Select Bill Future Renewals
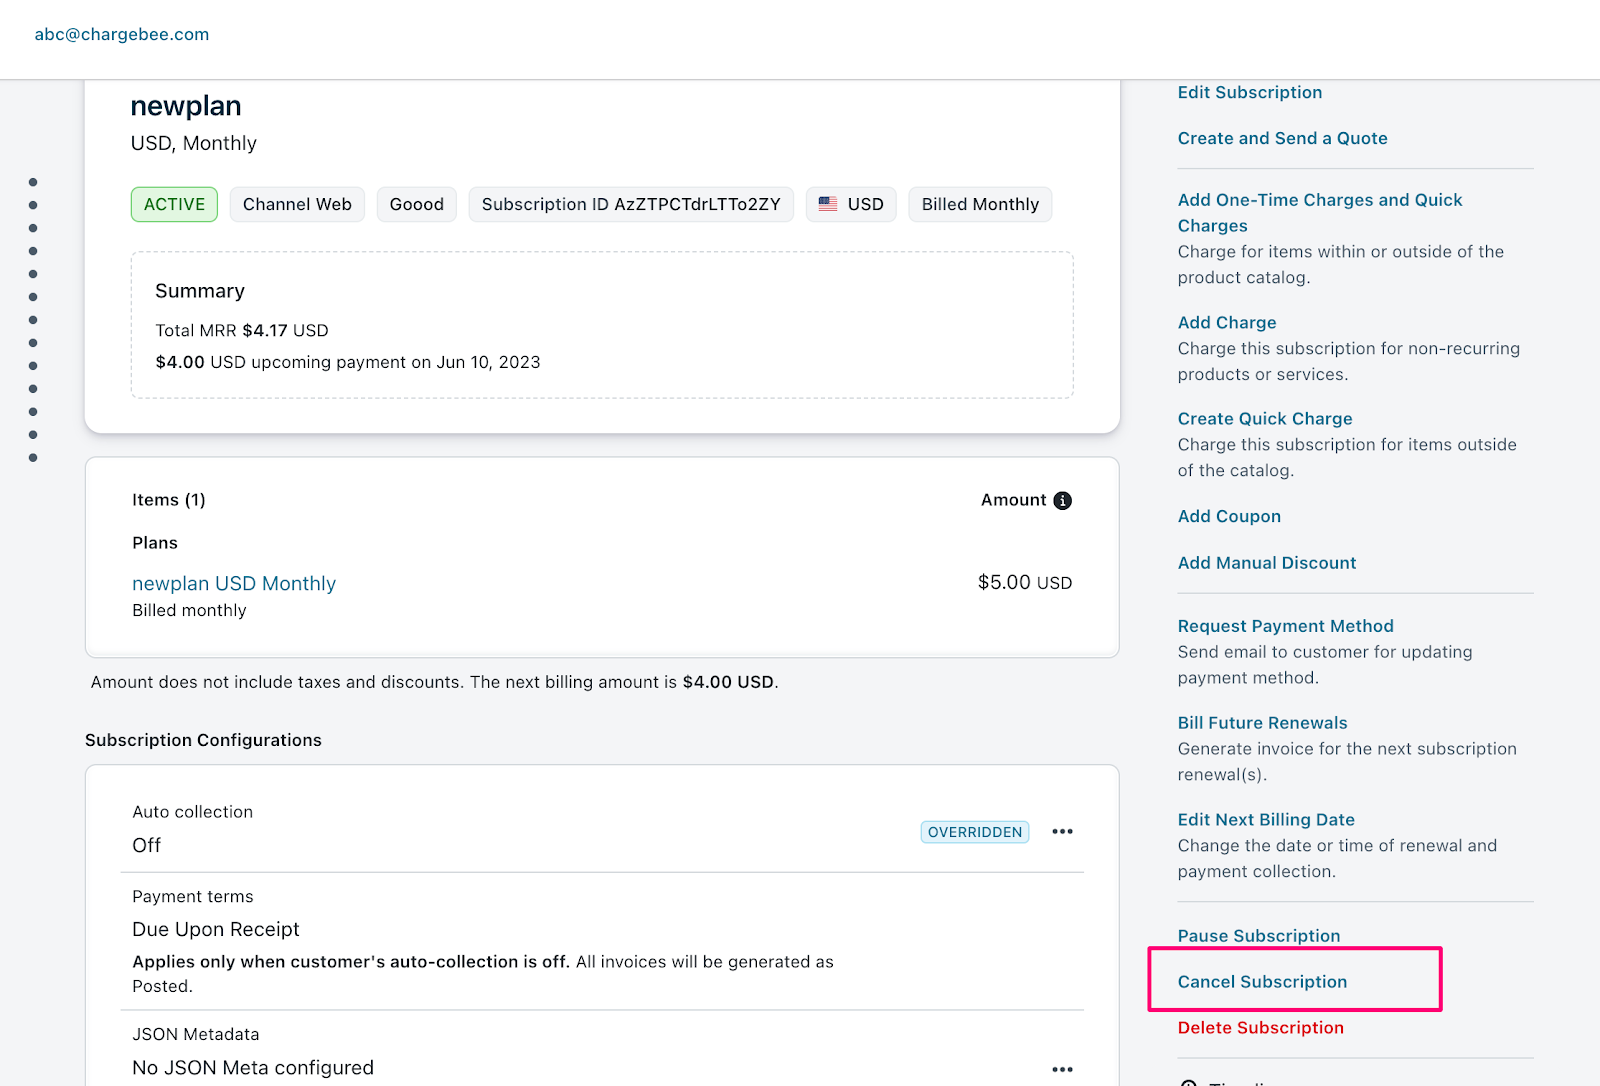This screenshot has width=1600, height=1086. 1262,723
